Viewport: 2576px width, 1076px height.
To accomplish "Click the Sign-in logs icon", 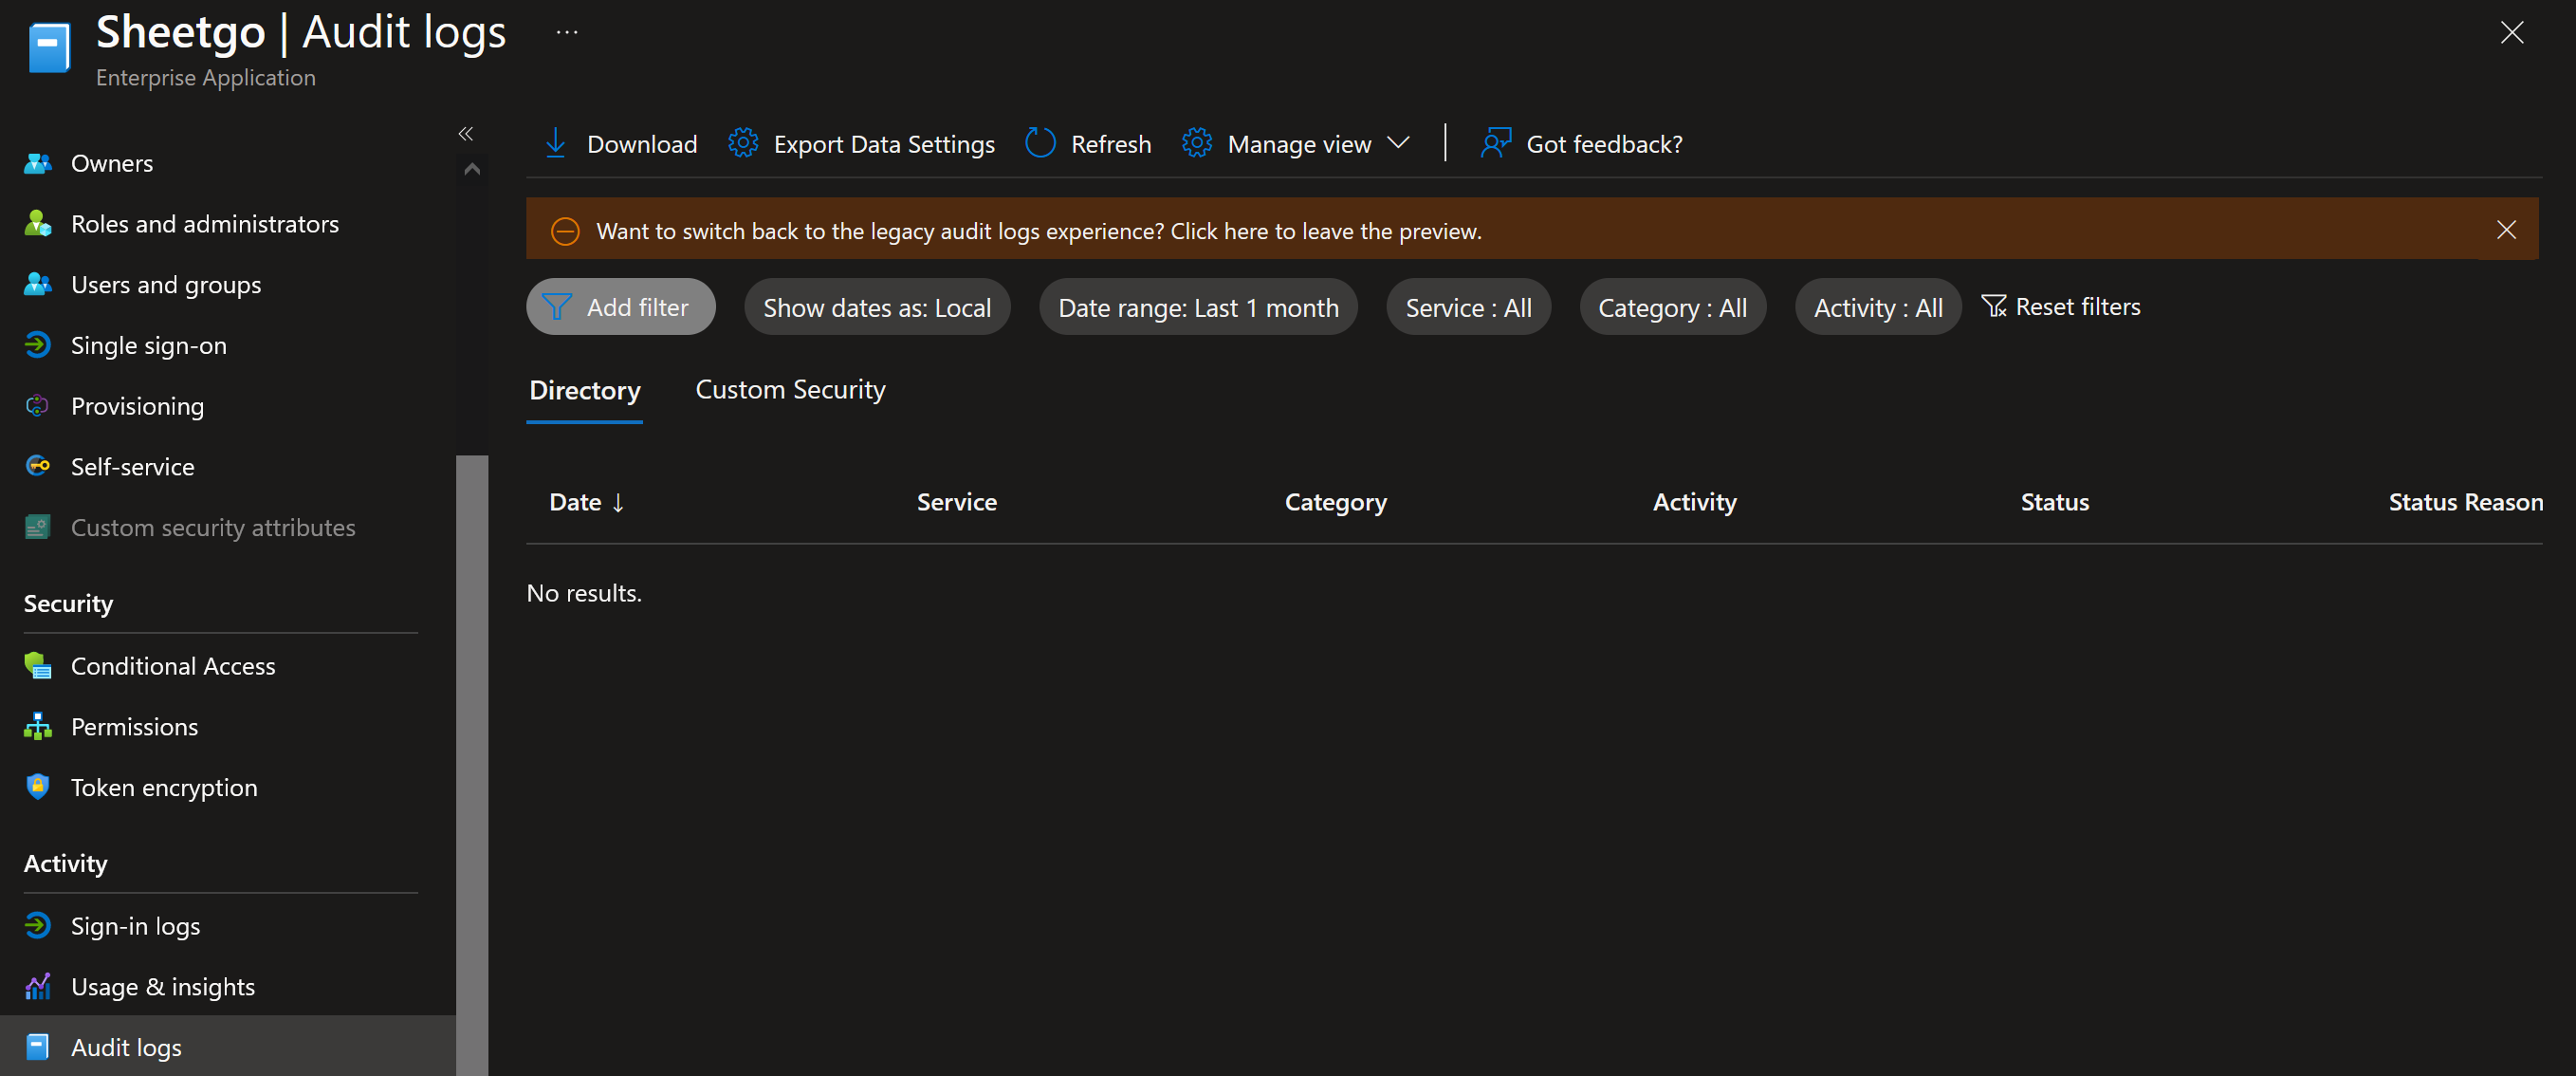I will pos(38,926).
